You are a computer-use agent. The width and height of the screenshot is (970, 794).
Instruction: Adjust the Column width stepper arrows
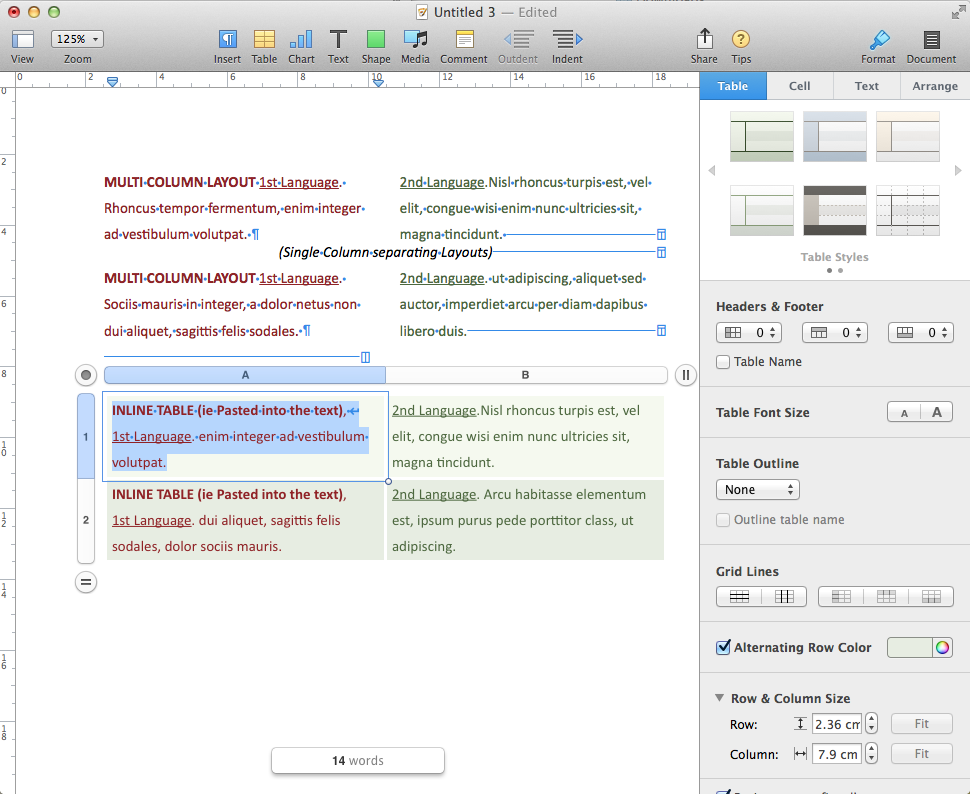872,753
